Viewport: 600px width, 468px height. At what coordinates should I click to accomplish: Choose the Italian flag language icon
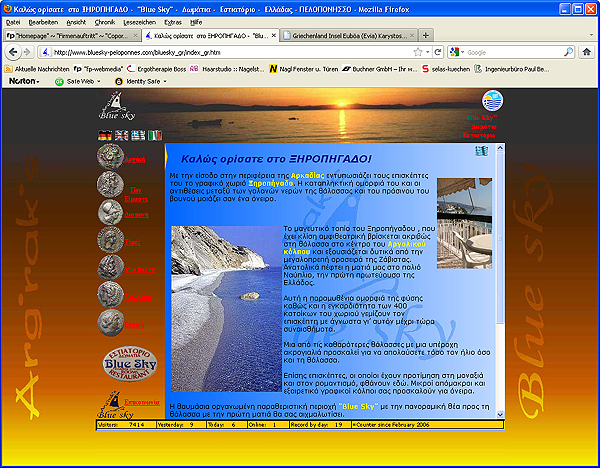154,135
